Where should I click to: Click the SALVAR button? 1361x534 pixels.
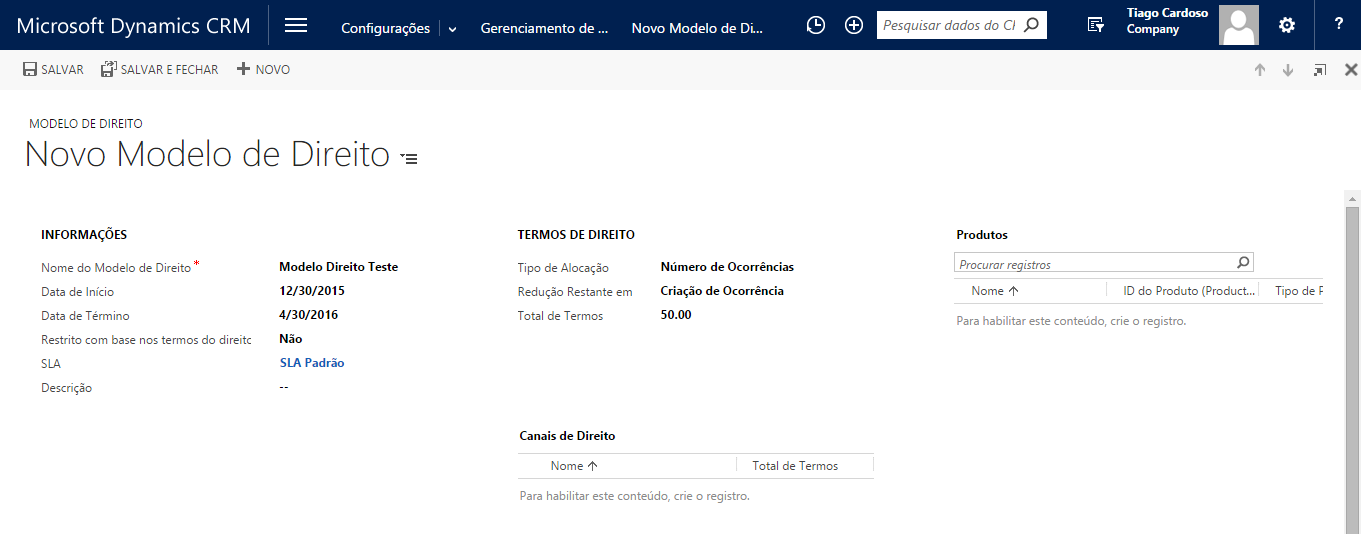53,70
